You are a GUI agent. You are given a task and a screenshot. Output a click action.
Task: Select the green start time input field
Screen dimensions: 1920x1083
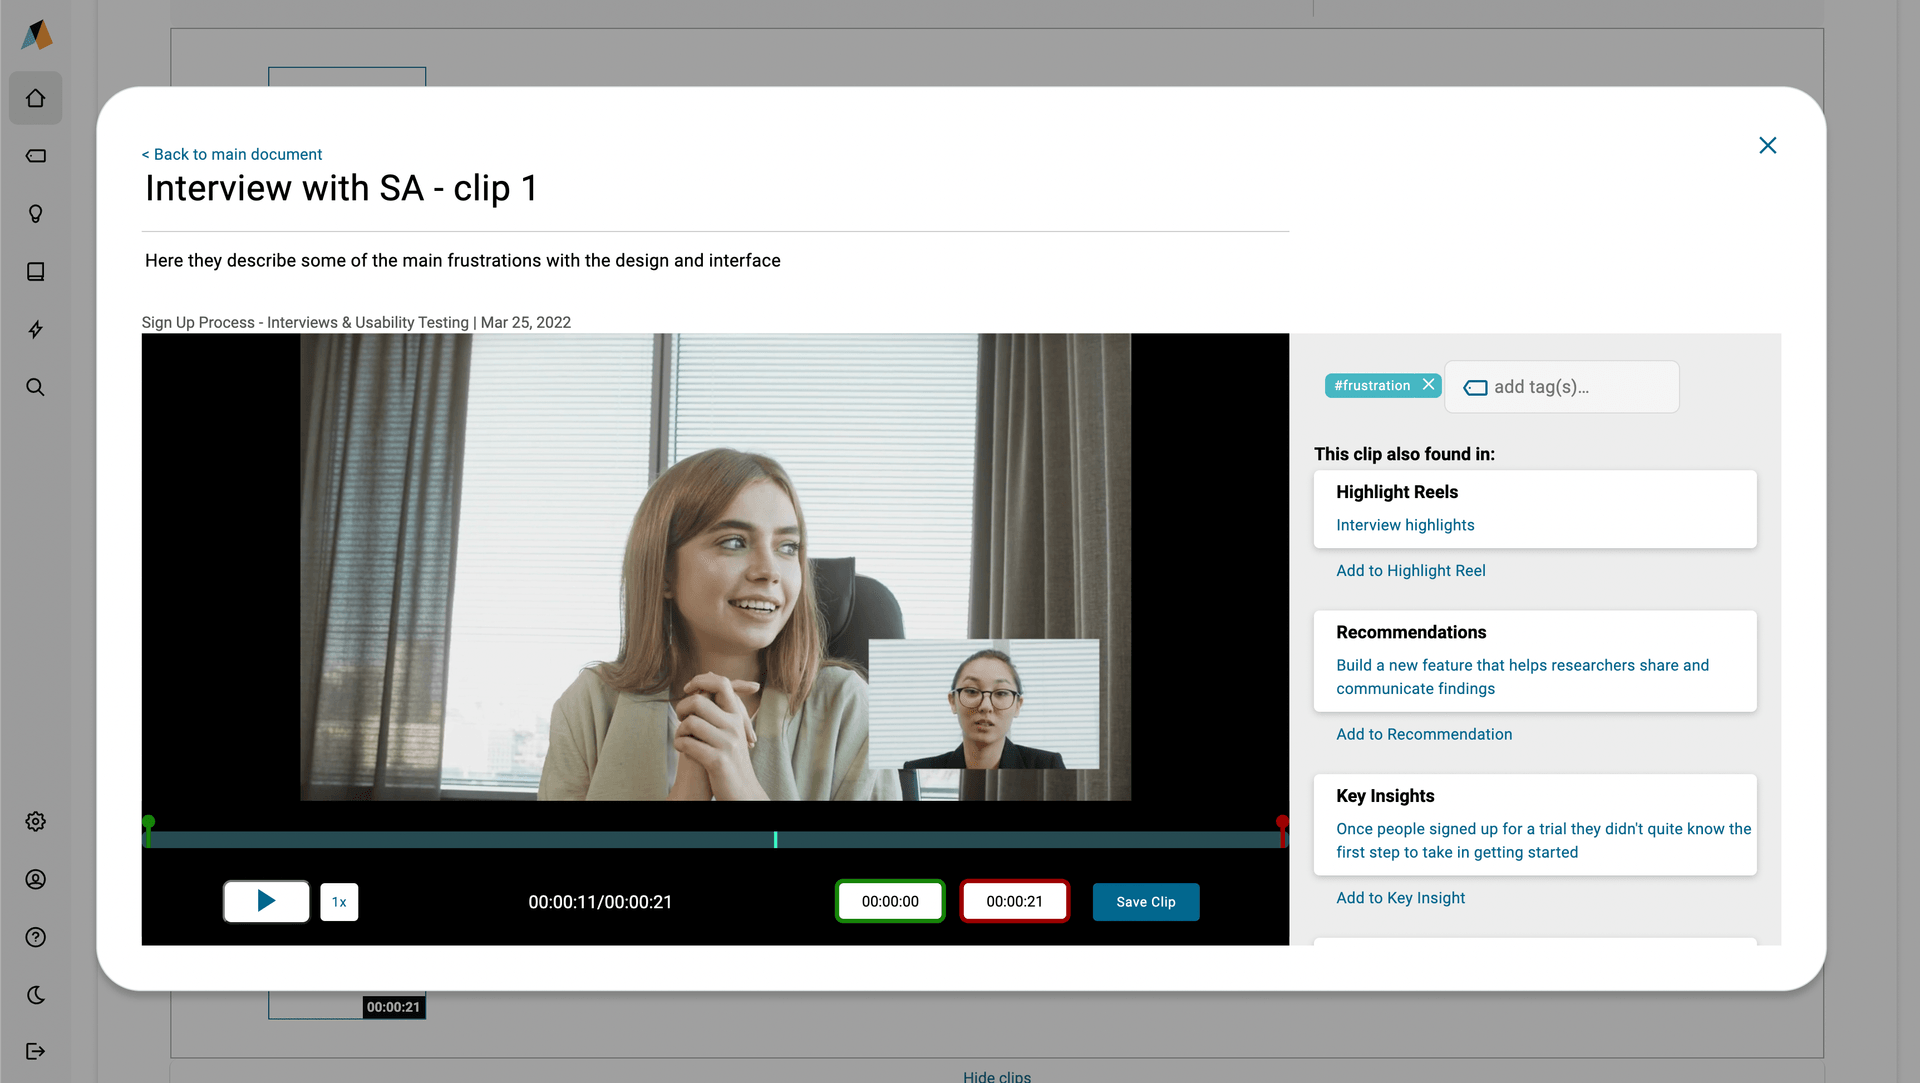pos(890,901)
